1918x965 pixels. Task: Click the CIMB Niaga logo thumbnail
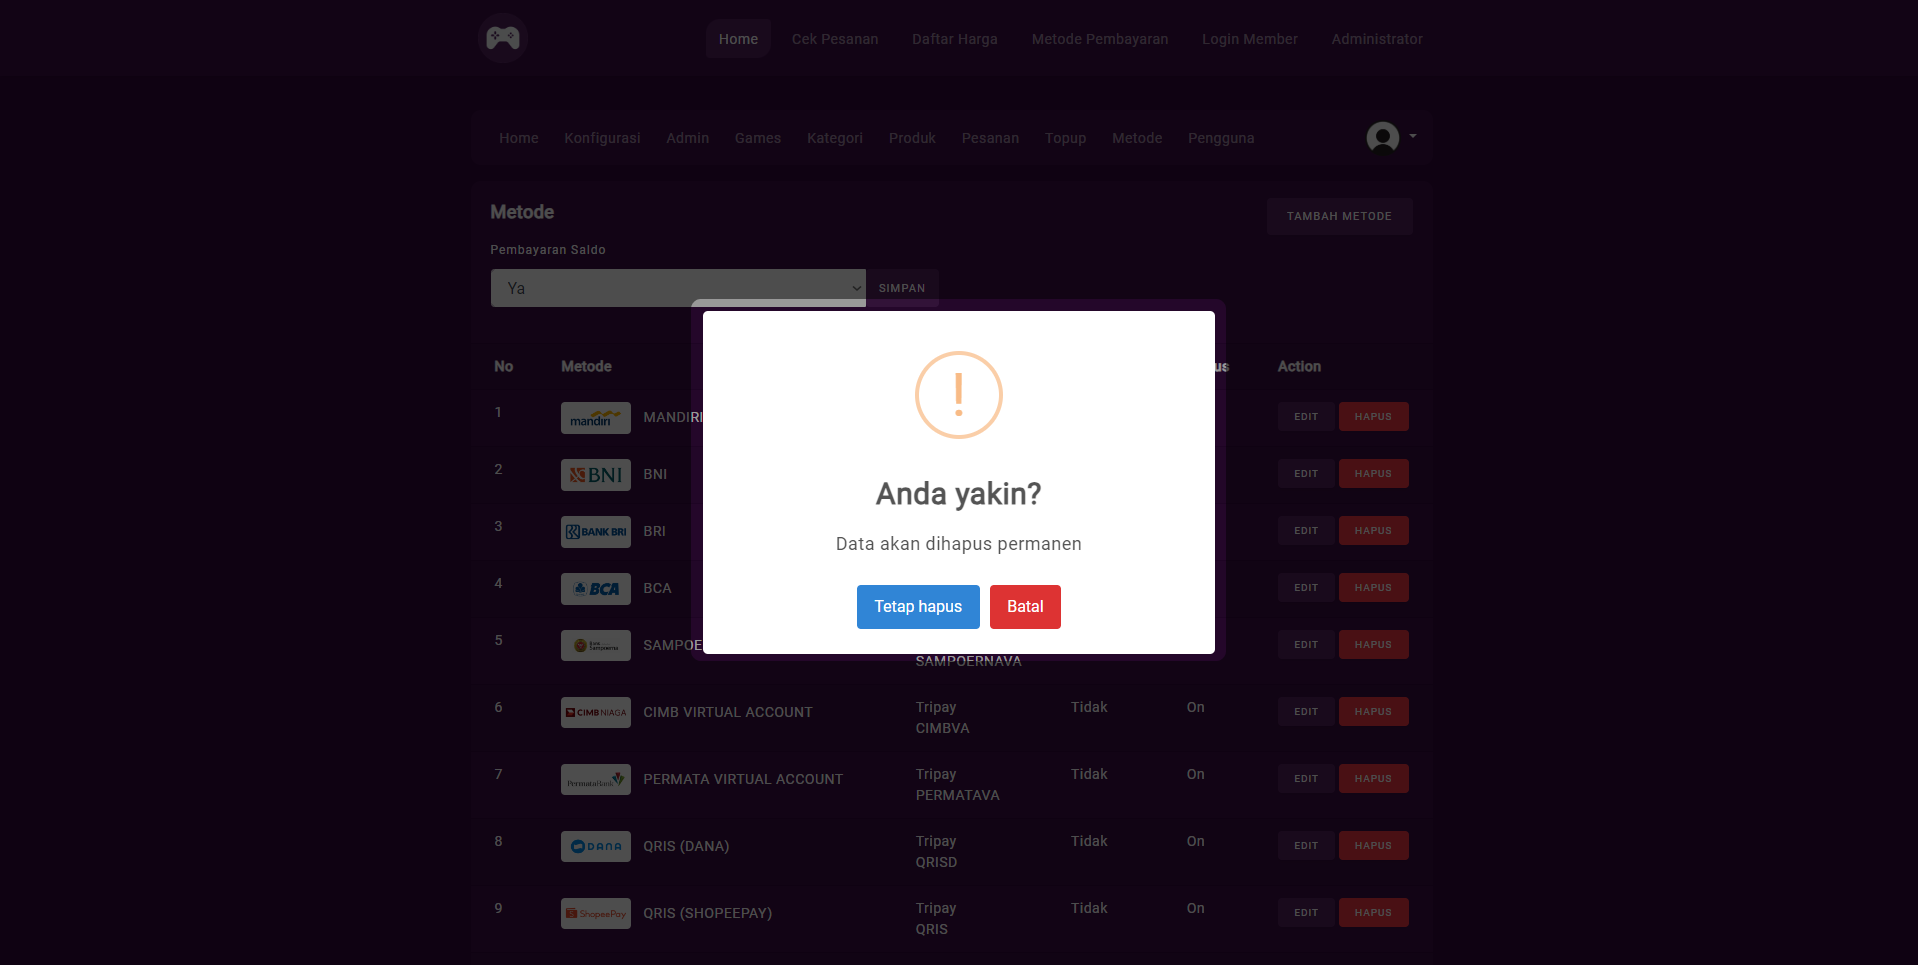click(x=596, y=713)
